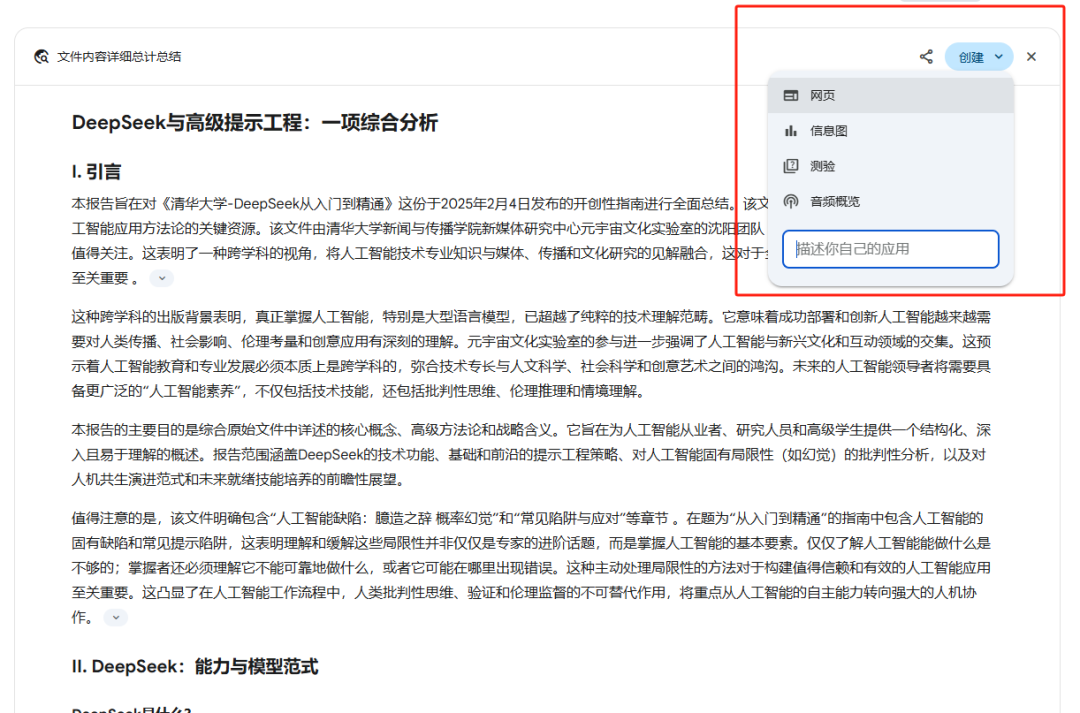1080x713 pixels.
Task: Expand the citation chevron after 至关重要
Action: click(x=162, y=278)
